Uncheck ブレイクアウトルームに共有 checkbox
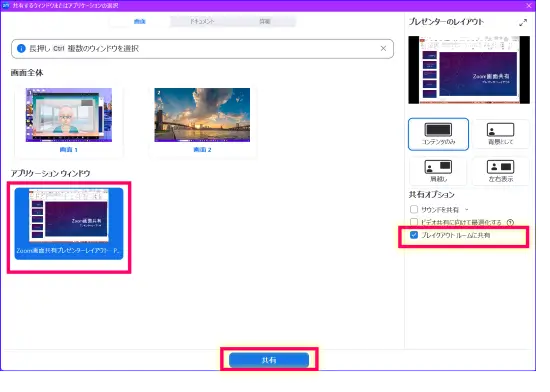Viewport: 550px width, 392px height. coord(414,235)
